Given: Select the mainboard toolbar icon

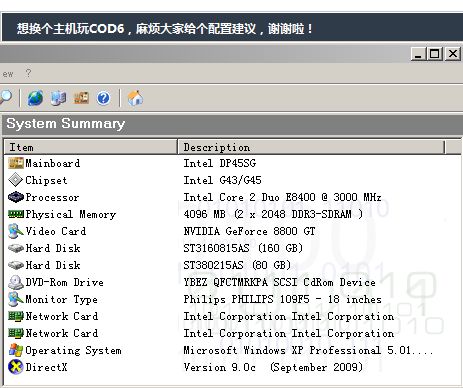Looking at the screenshot, I should (81, 98).
